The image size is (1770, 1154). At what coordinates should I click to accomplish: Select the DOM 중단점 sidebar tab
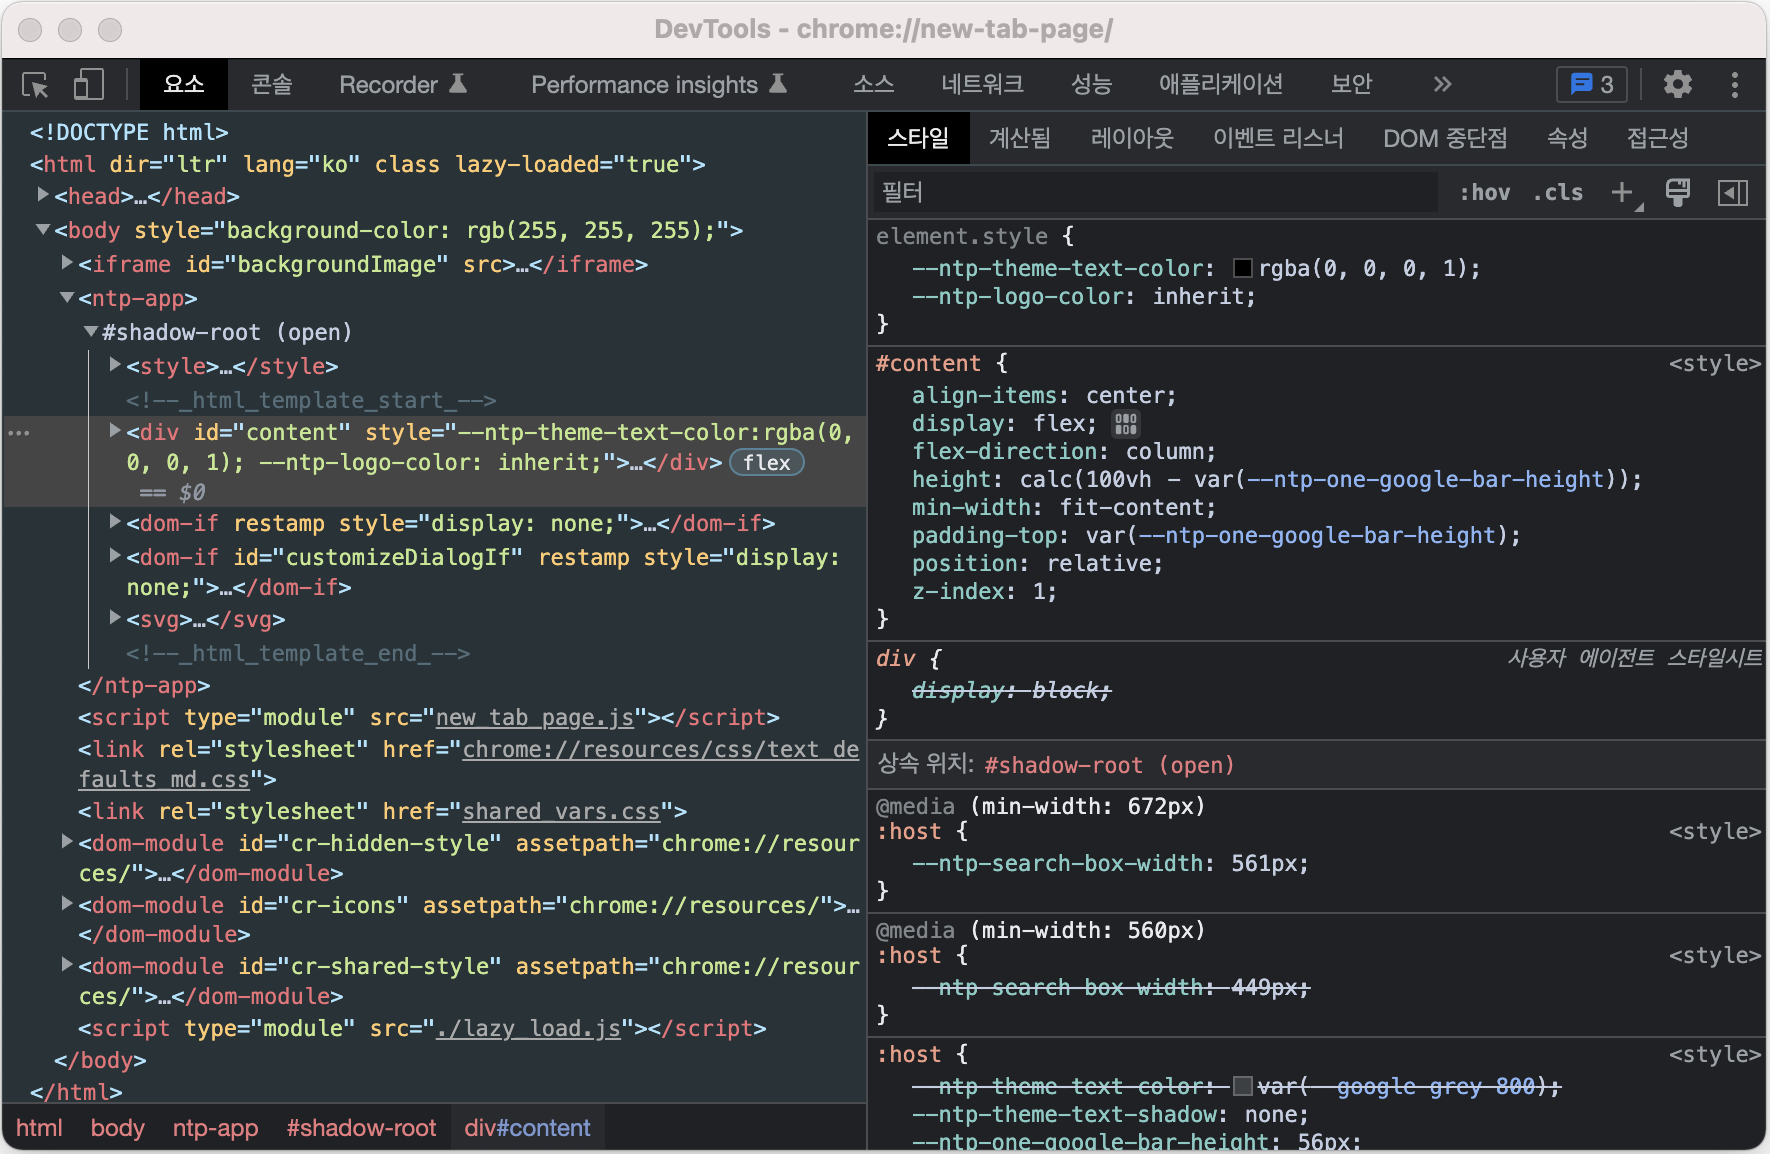pos(1445,138)
